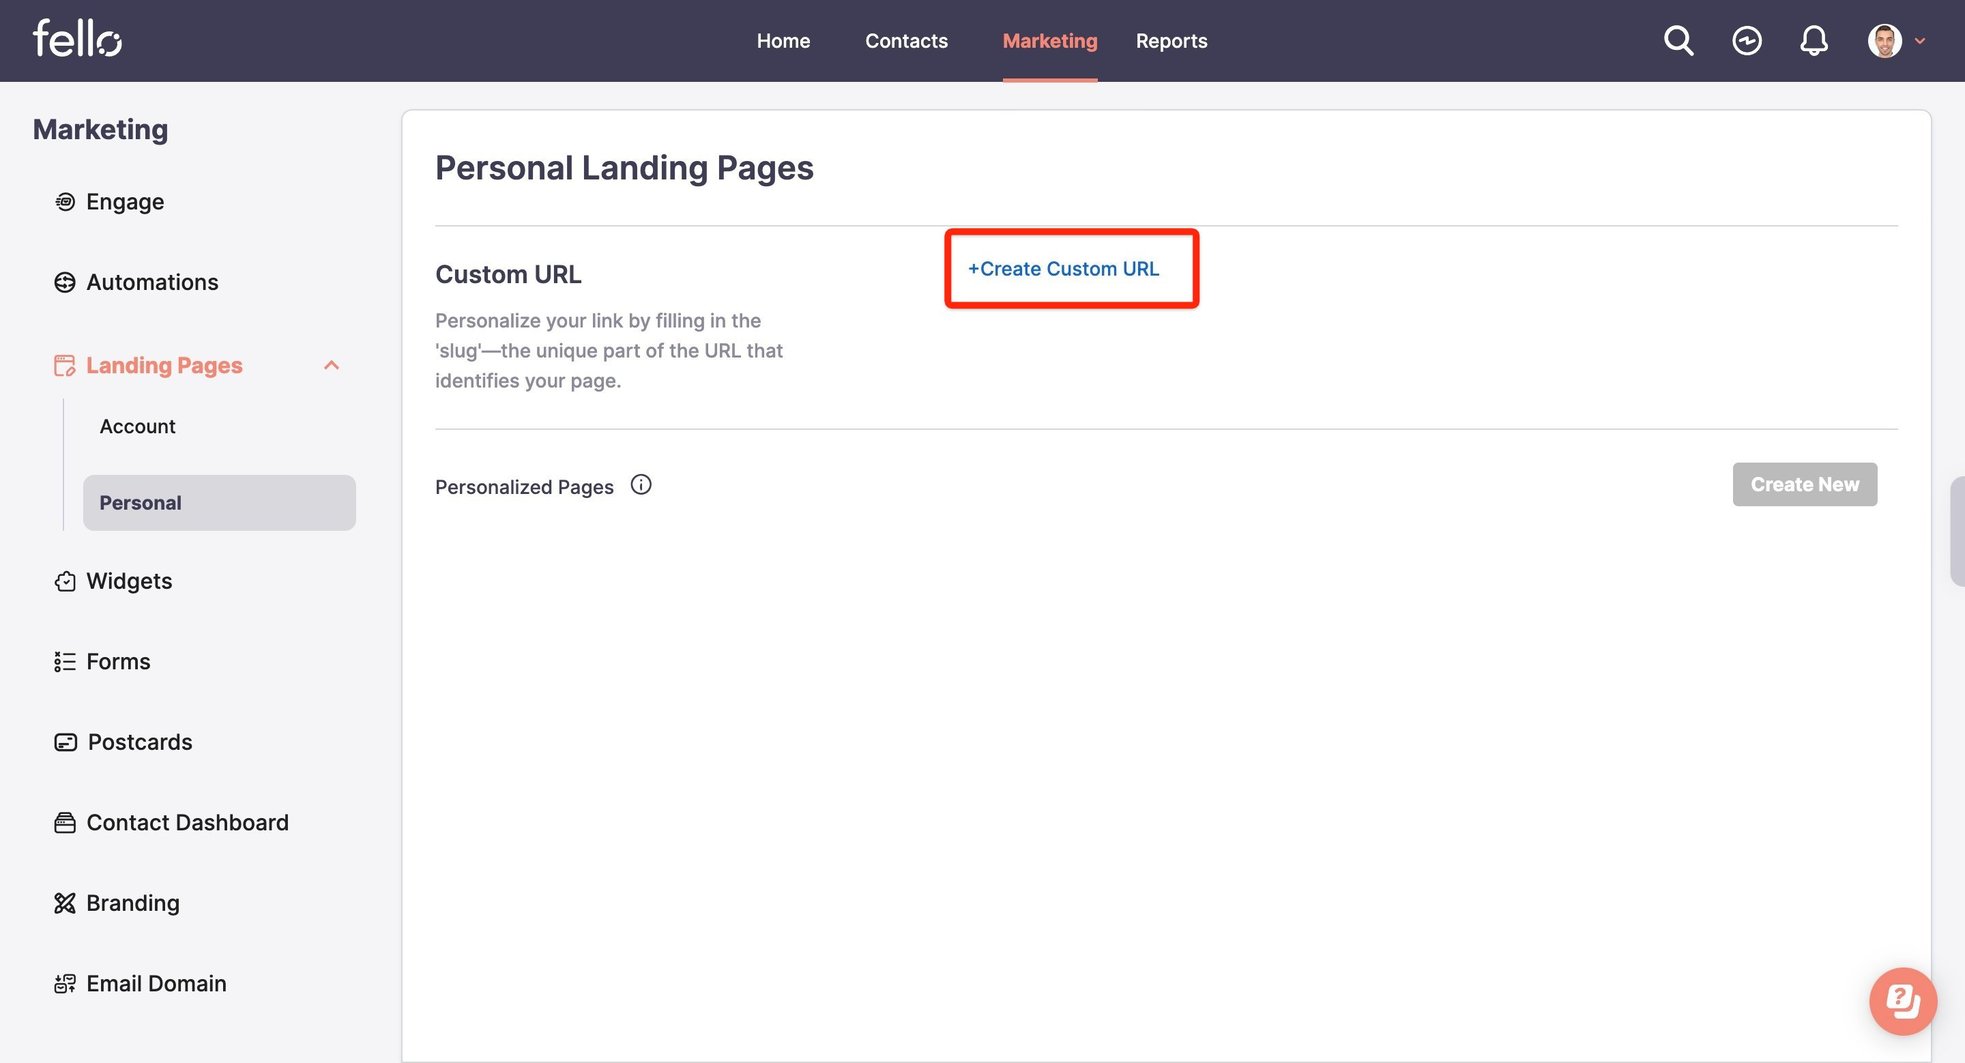
Task: Click the Create Custom URL link
Action: tap(1063, 268)
